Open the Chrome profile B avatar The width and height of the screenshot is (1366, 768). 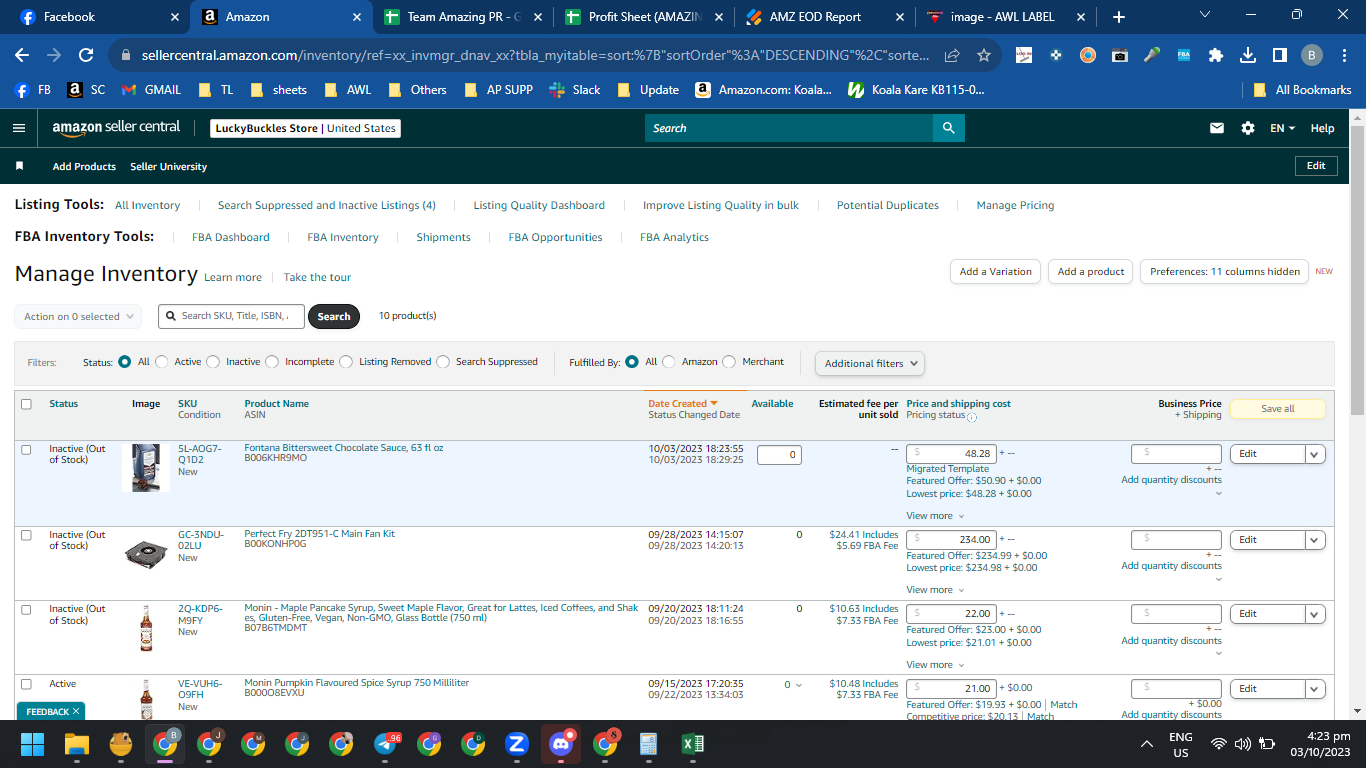point(1312,55)
